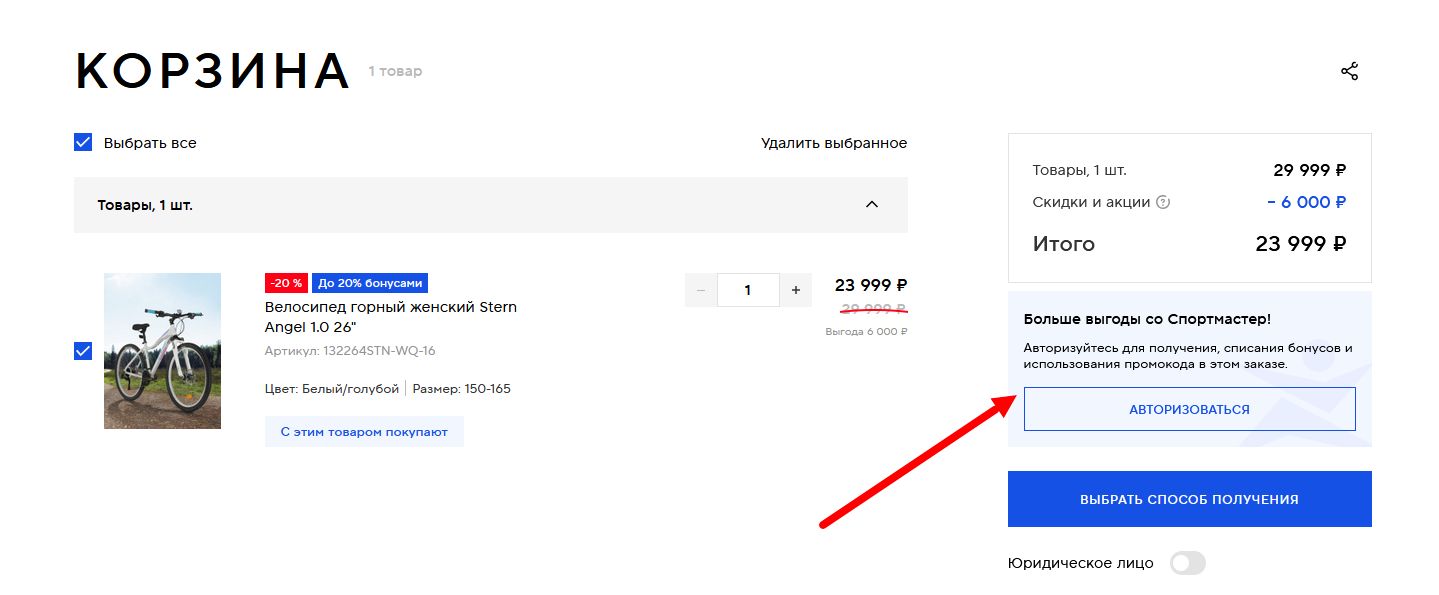Viewport: 1439px width, 595px height.
Task: Click the "До 20% бонусами" badge
Action: coord(370,283)
